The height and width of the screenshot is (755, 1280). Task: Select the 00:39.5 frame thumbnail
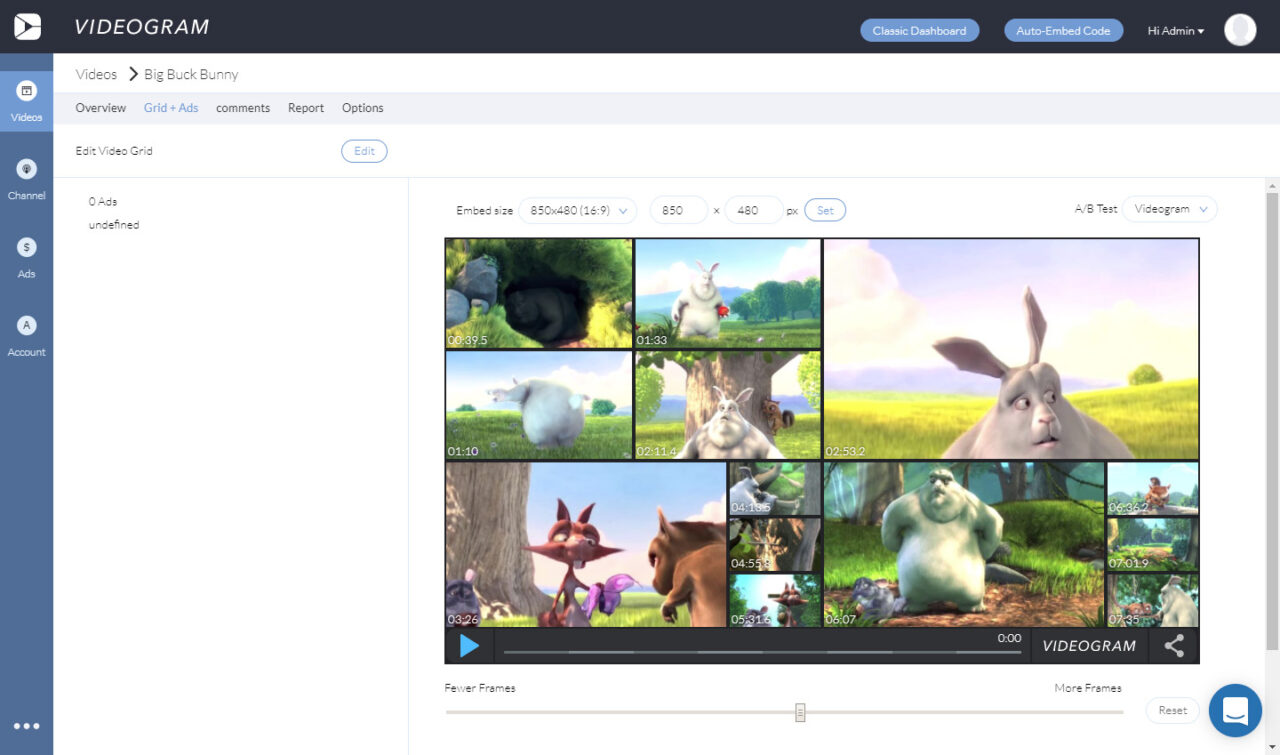click(x=539, y=293)
